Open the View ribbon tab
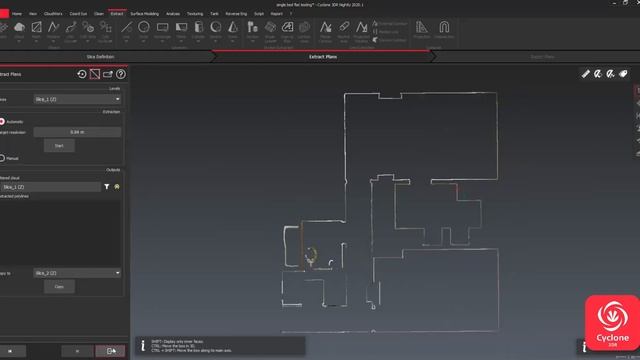The height and width of the screenshot is (360, 640). point(33,13)
